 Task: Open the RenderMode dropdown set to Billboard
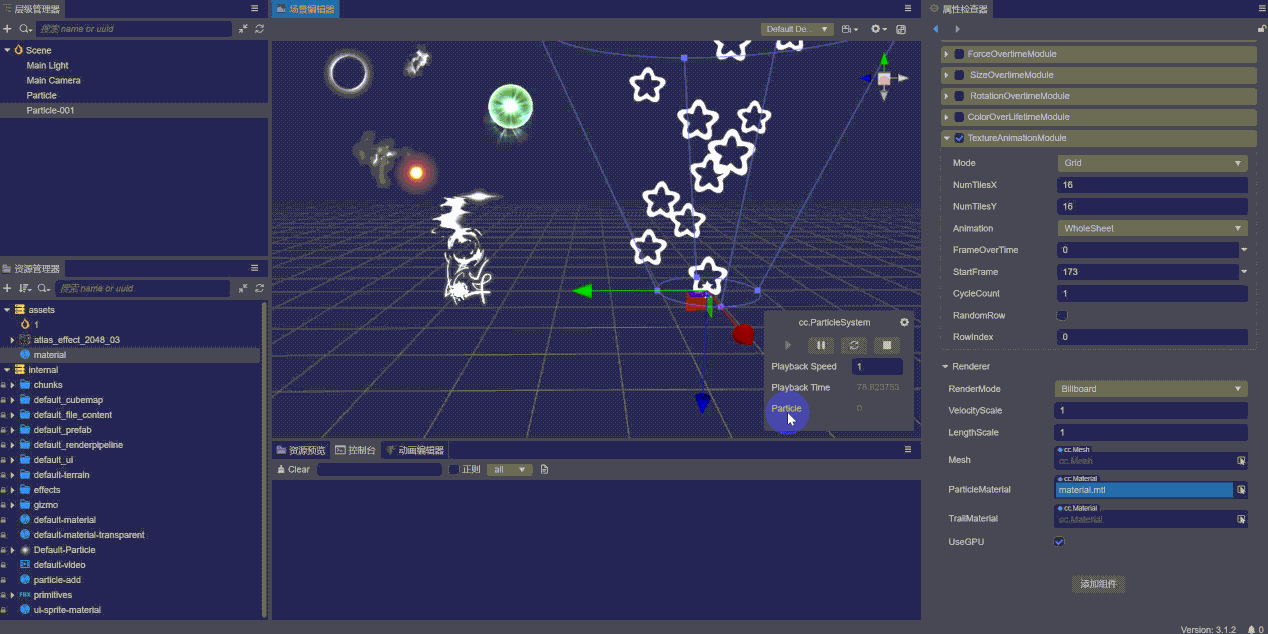tap(1151, 389)
